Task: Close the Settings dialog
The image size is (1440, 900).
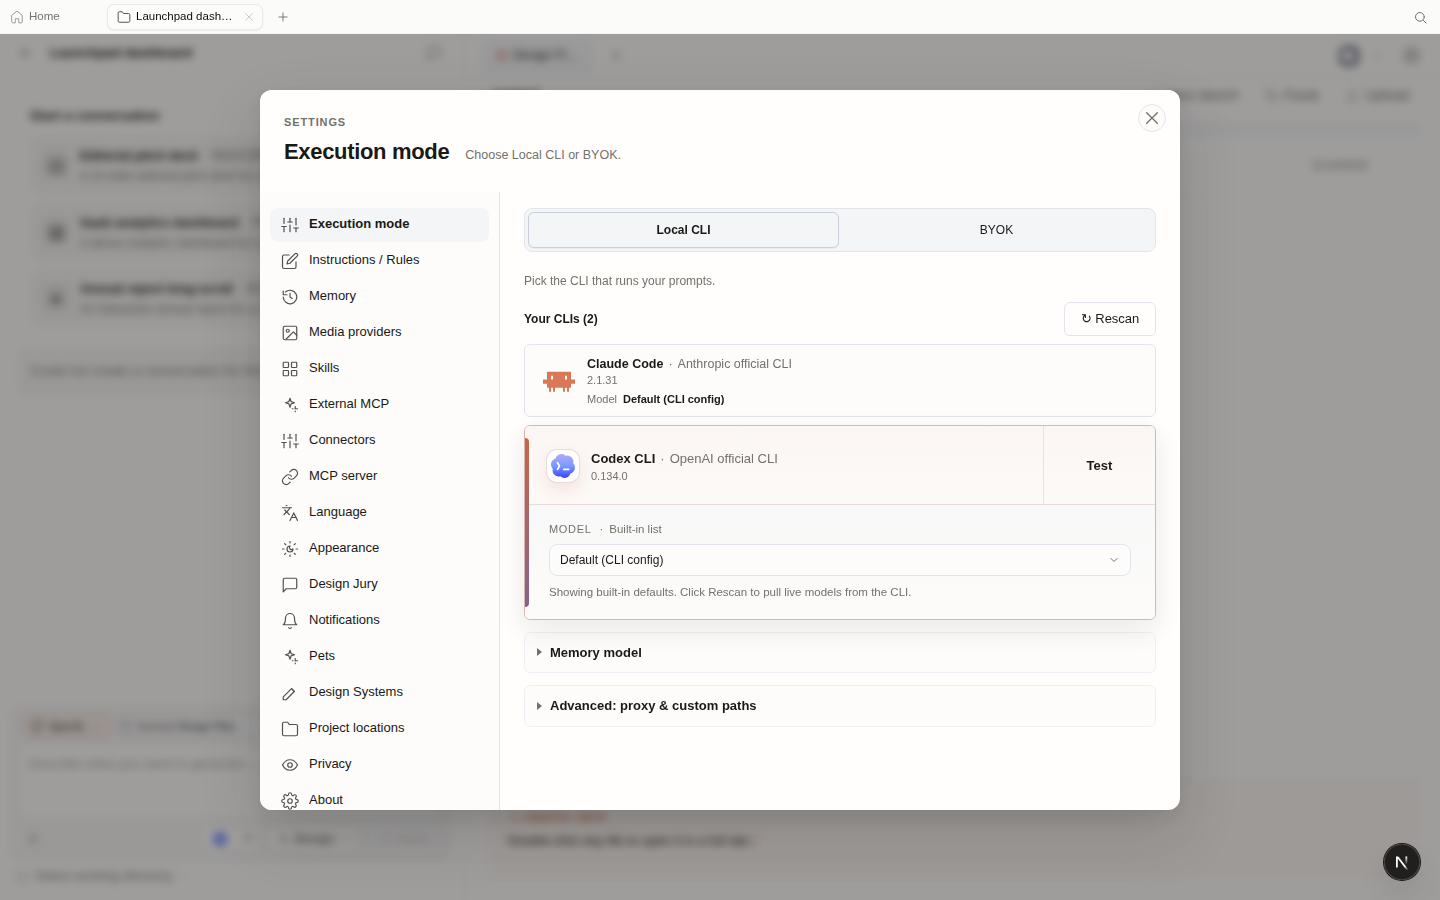Action: pos(1152,118)
